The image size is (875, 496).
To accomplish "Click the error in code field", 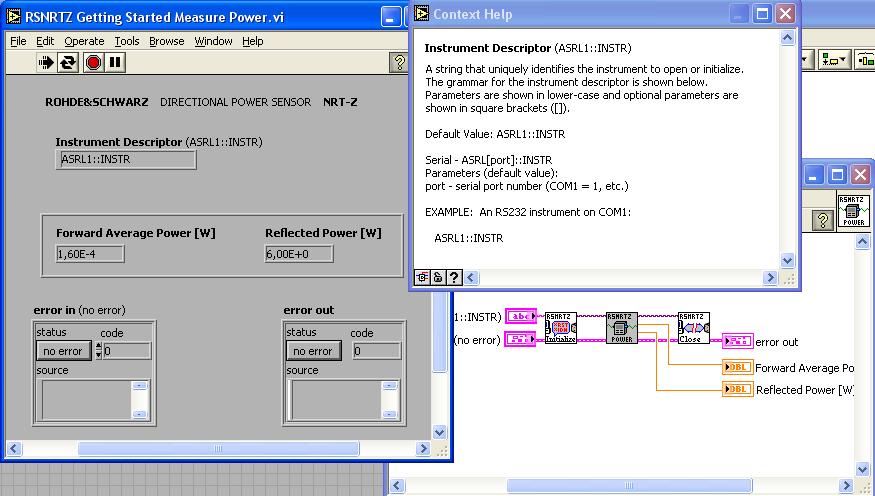I will point(127,351).
